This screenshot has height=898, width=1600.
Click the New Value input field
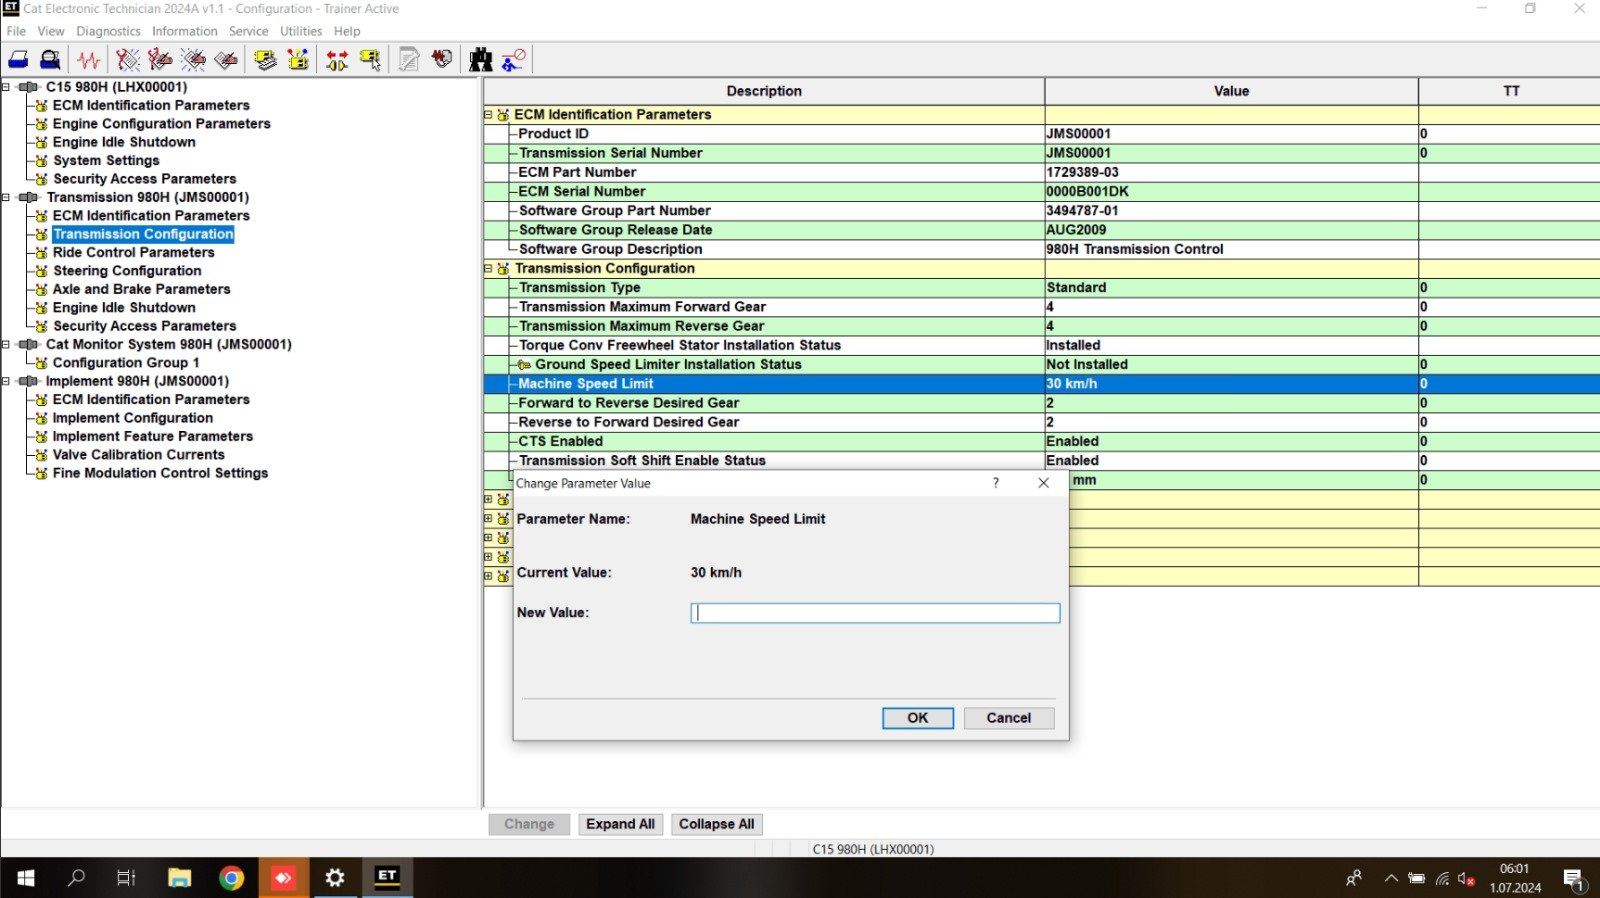click(x=875, y=613)
